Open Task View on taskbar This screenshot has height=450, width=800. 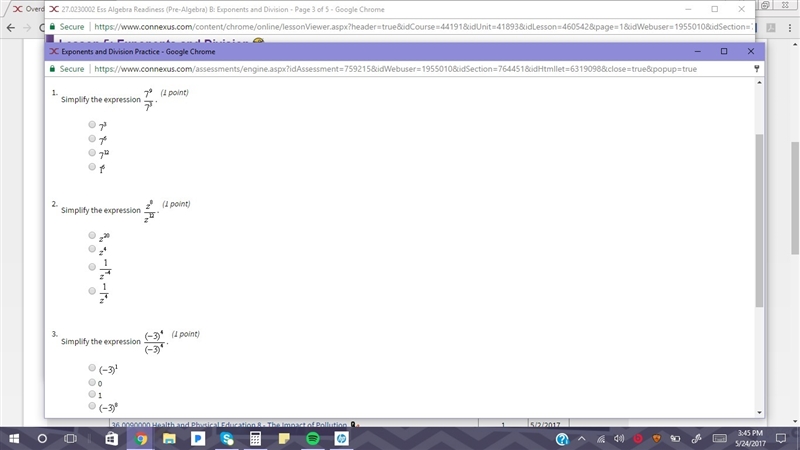tap(70, 439)
